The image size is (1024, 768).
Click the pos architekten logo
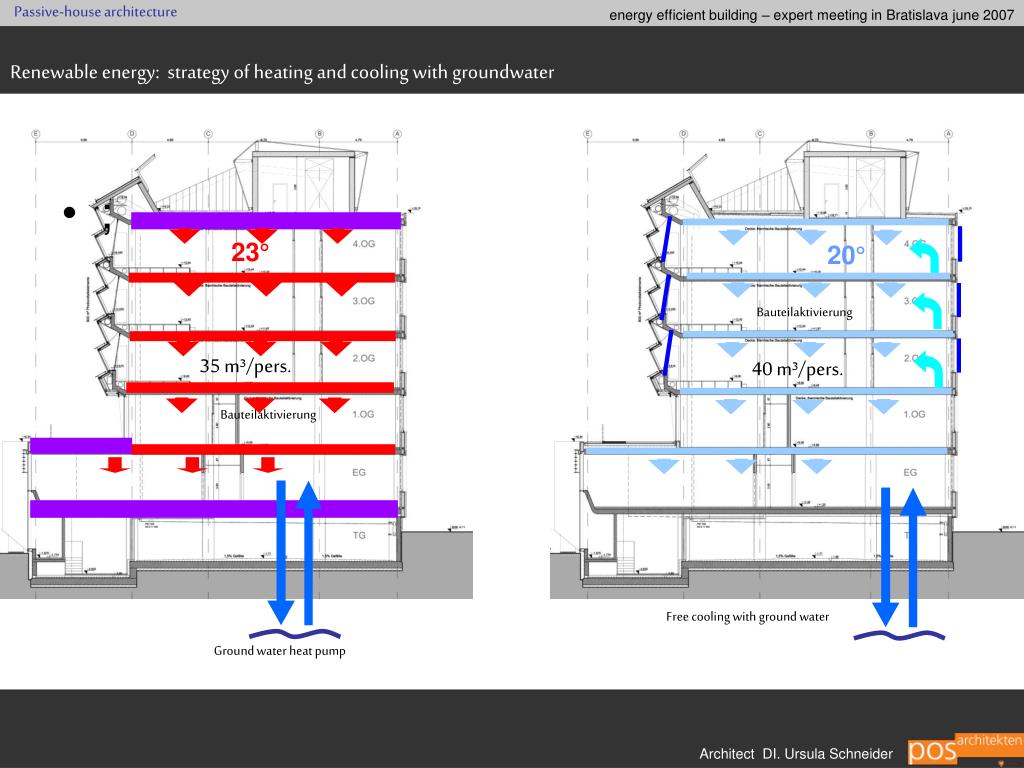(x=965, y=749)
